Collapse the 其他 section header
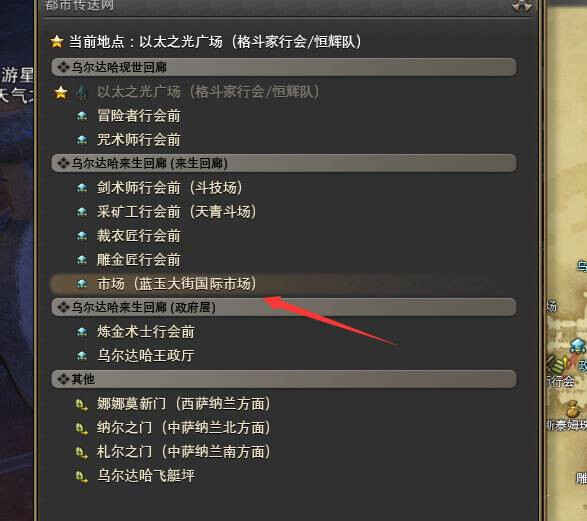Screen dimensions: 587x521 (284, 379)
